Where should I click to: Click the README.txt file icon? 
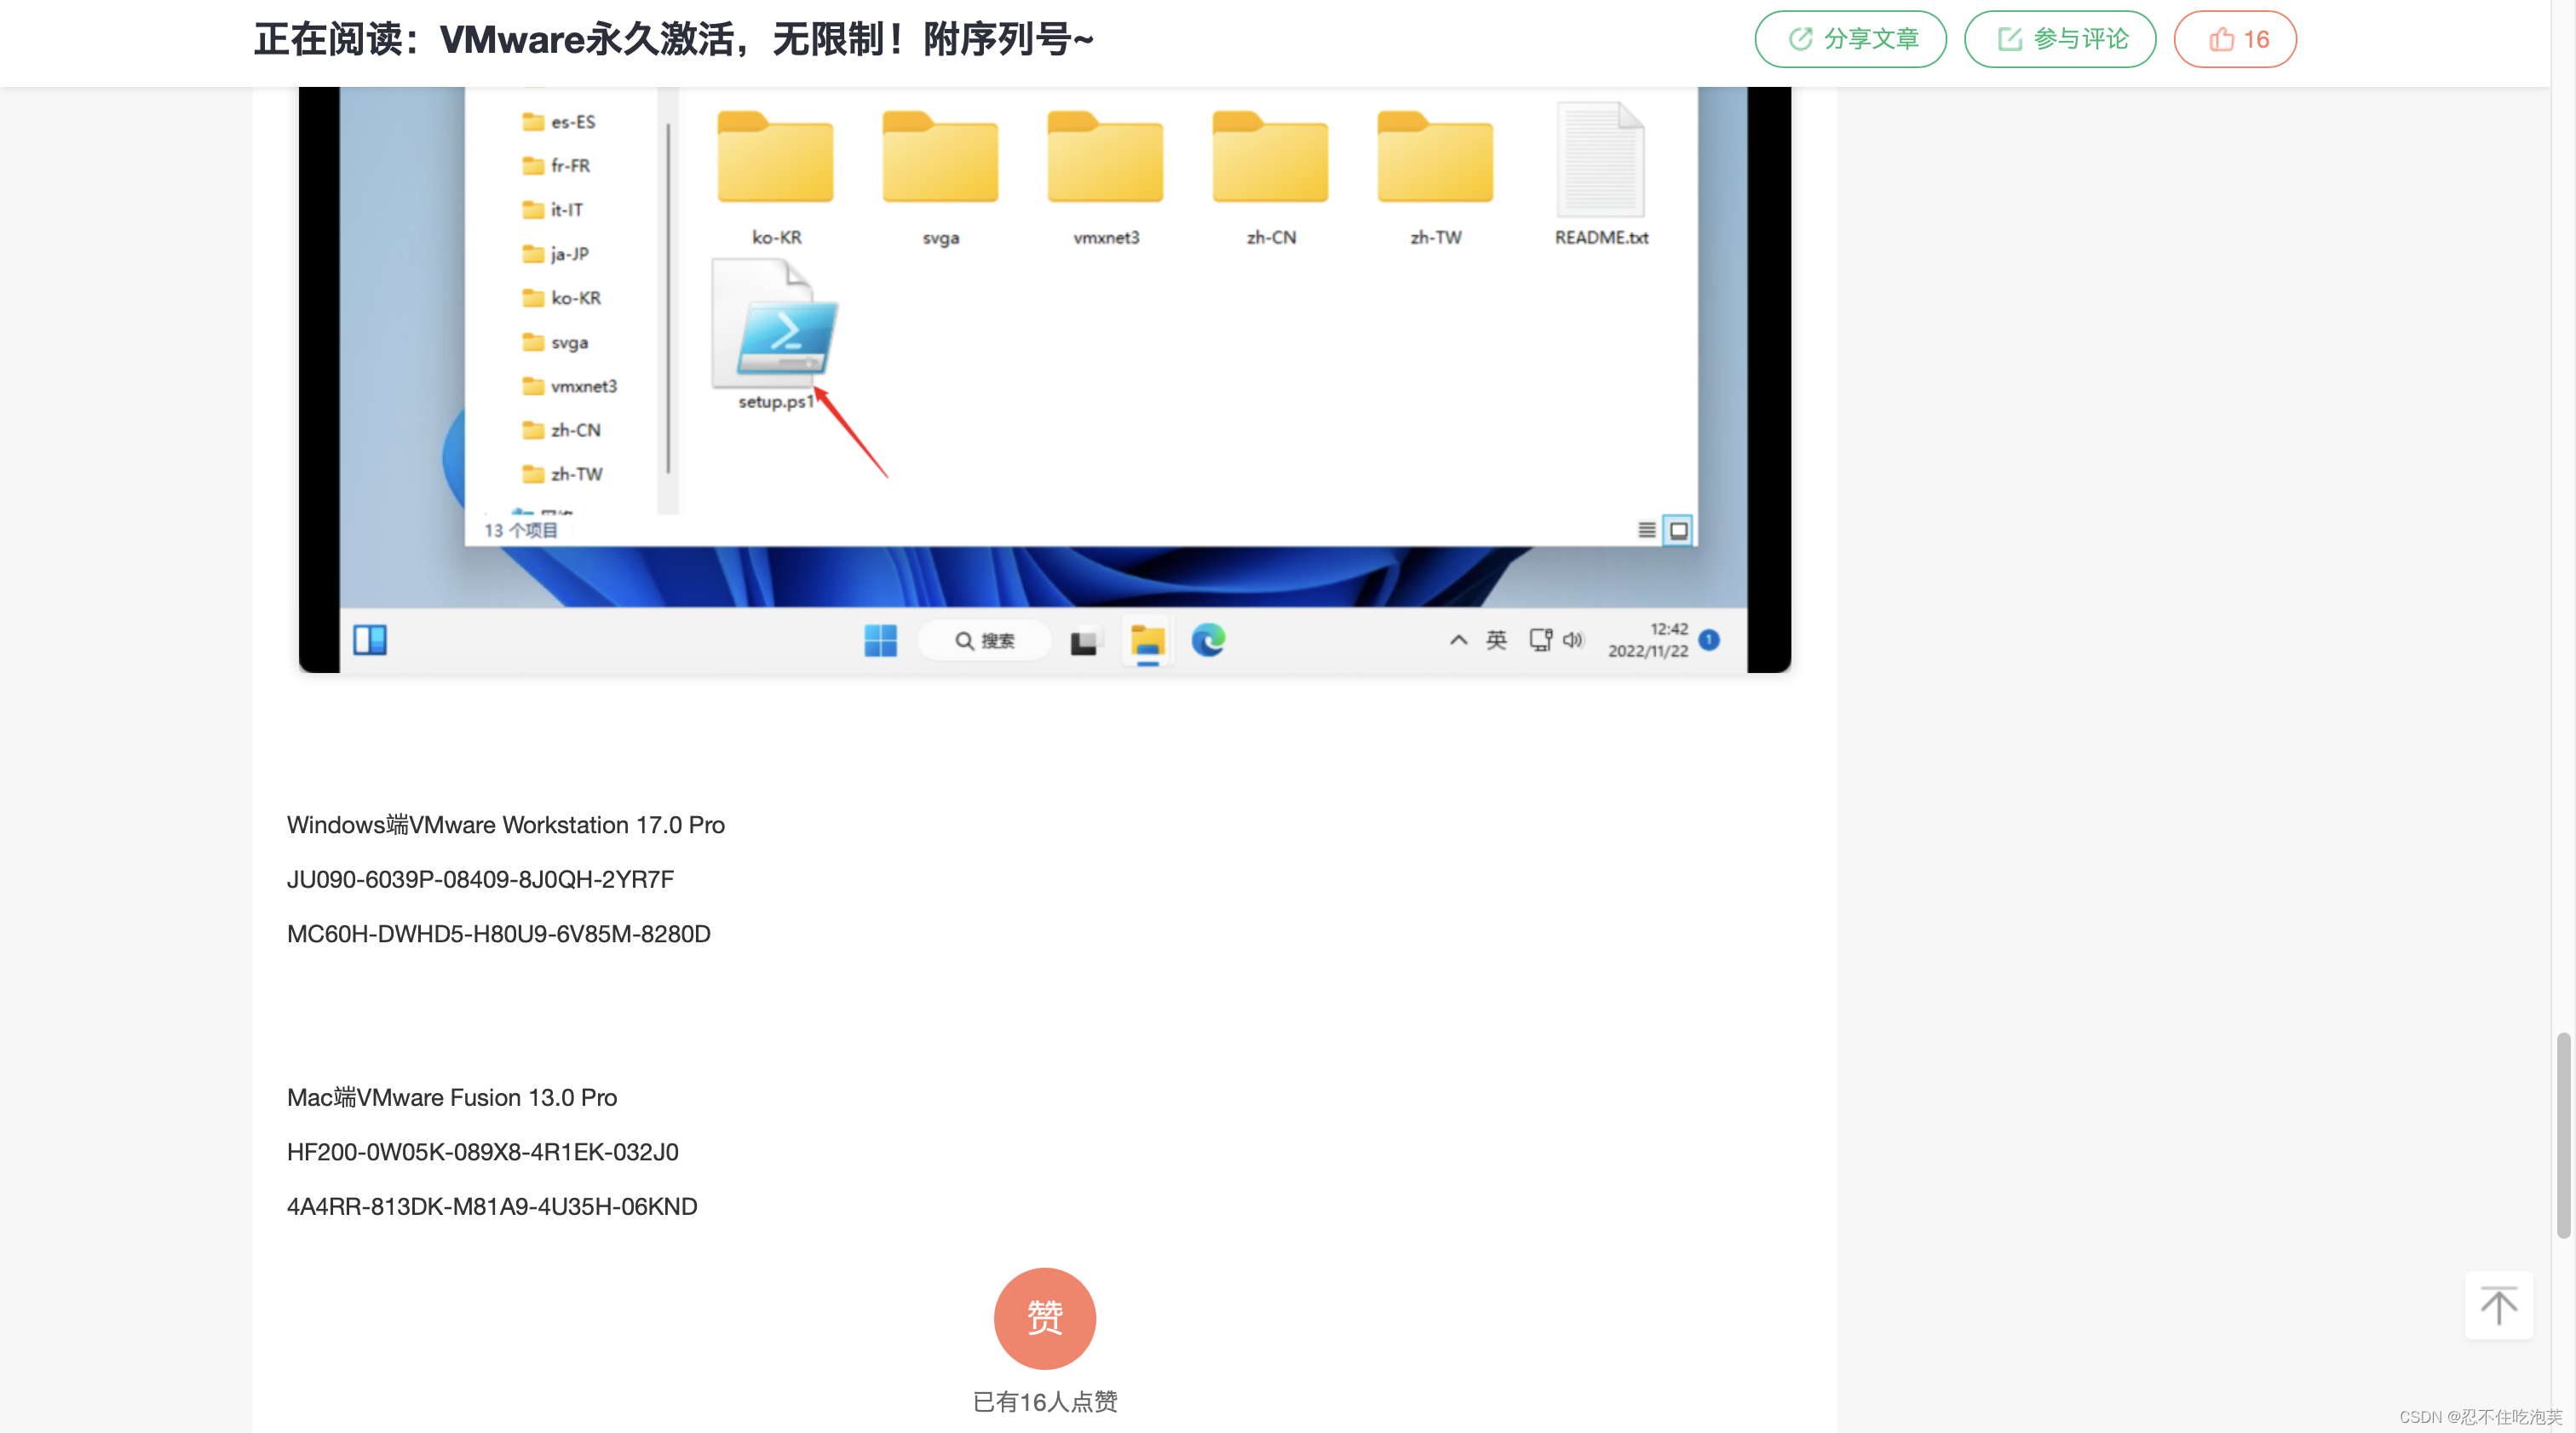(x=1601, y=160)
